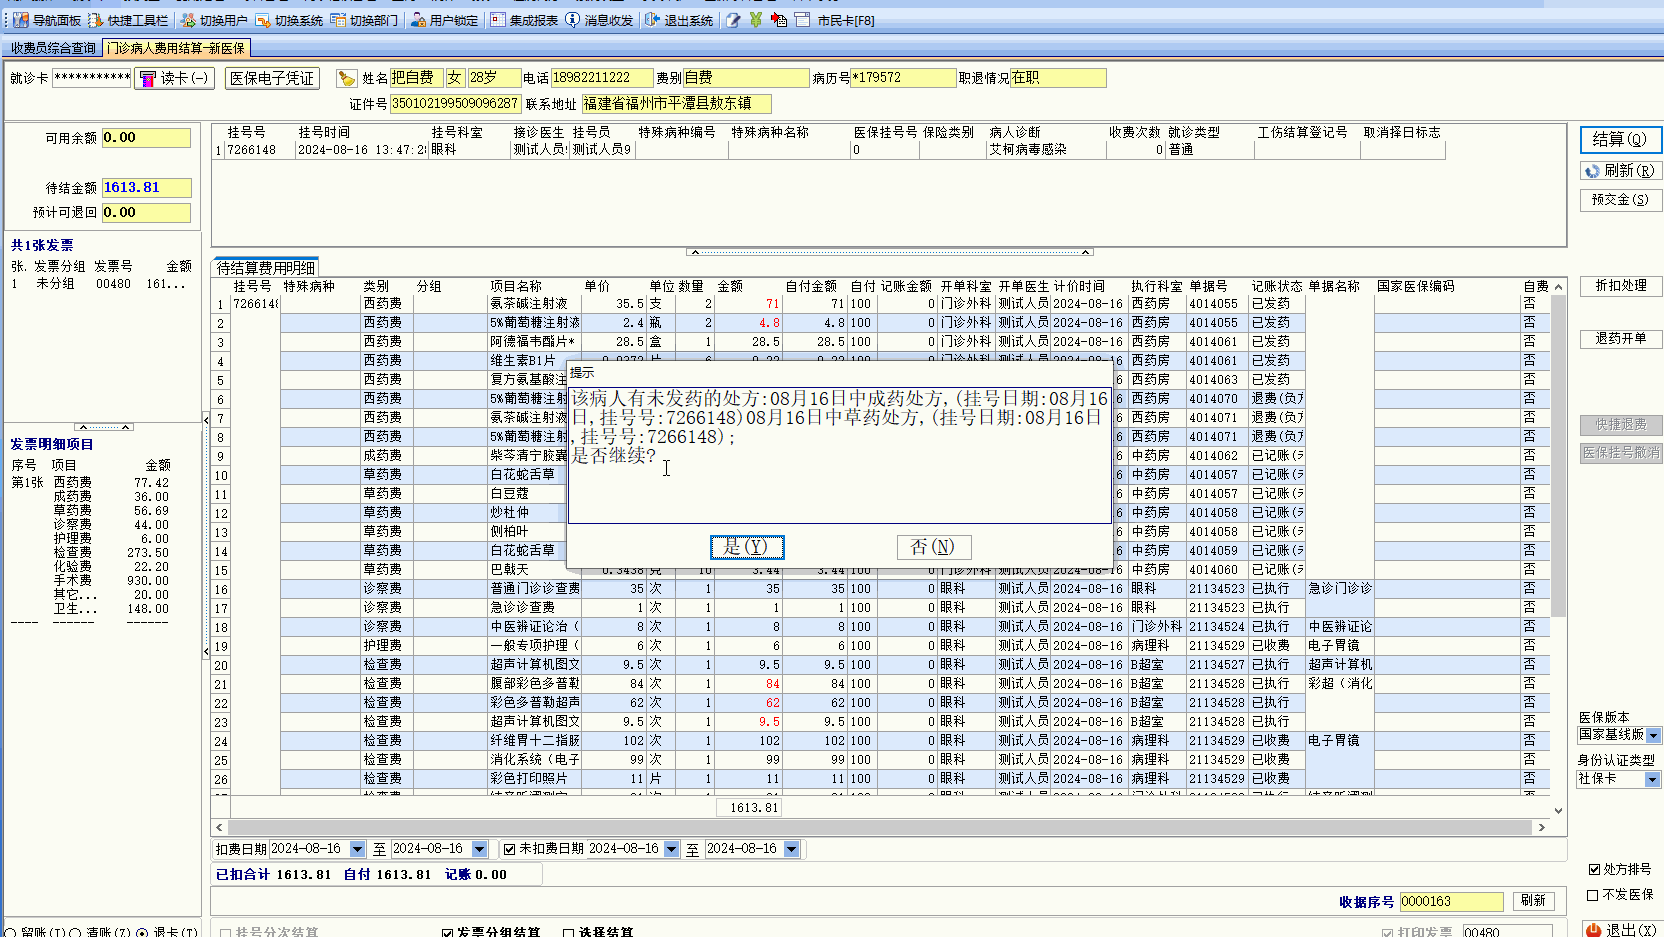Click the 读卡(-) card reader button
Viewport: 1664px width, 937px height.
175,78
